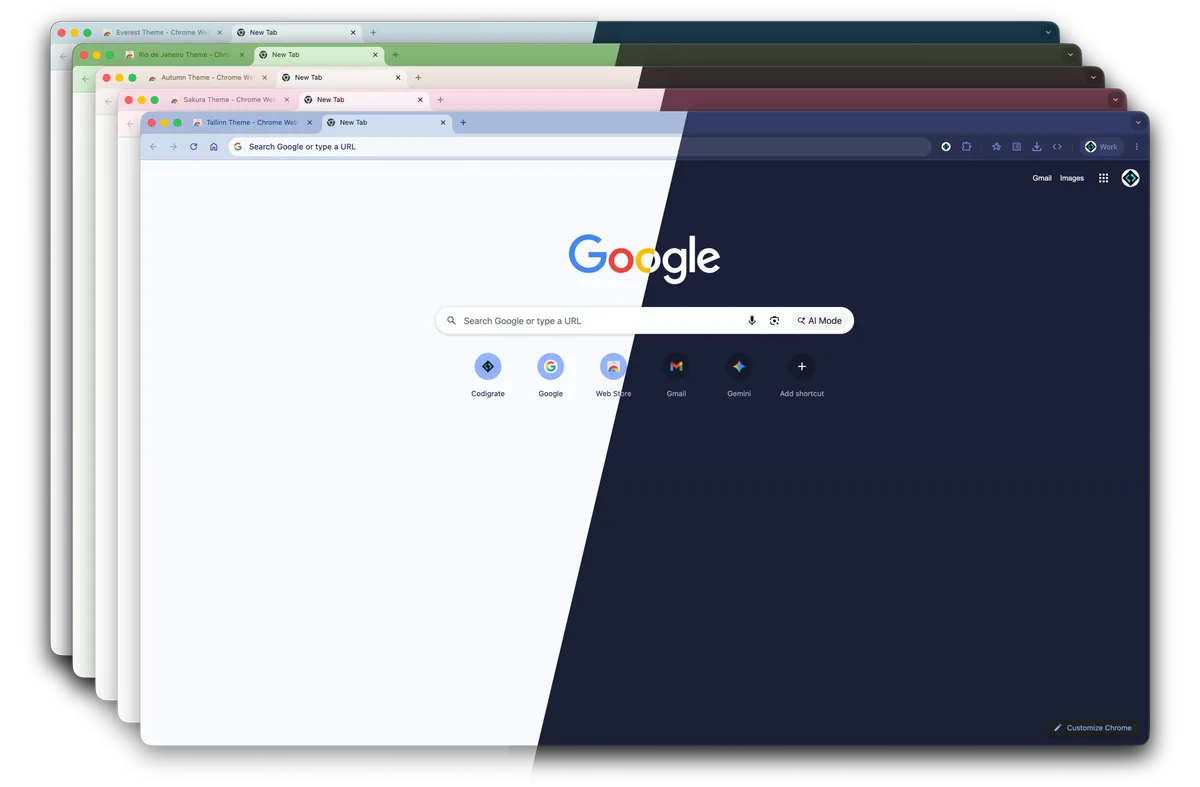Screen dimensions: 1200x787
Task: Open the Google shortcut tile
Action: tap(550, 367)
